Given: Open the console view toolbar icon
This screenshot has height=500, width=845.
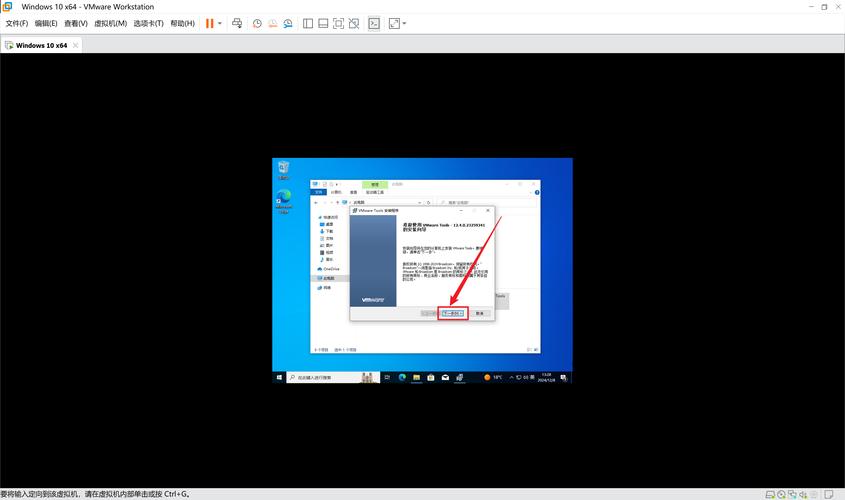Looking at the screenshot, I should (374, 23).
